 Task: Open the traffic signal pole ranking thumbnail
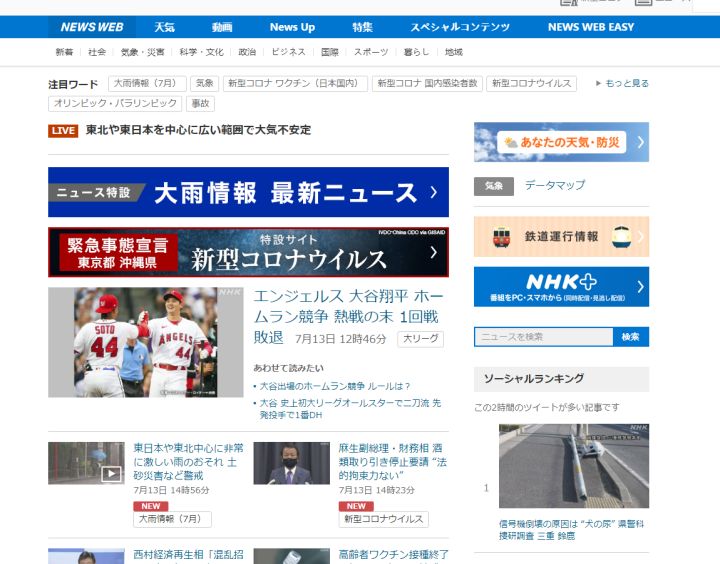(x=573, y=466)
